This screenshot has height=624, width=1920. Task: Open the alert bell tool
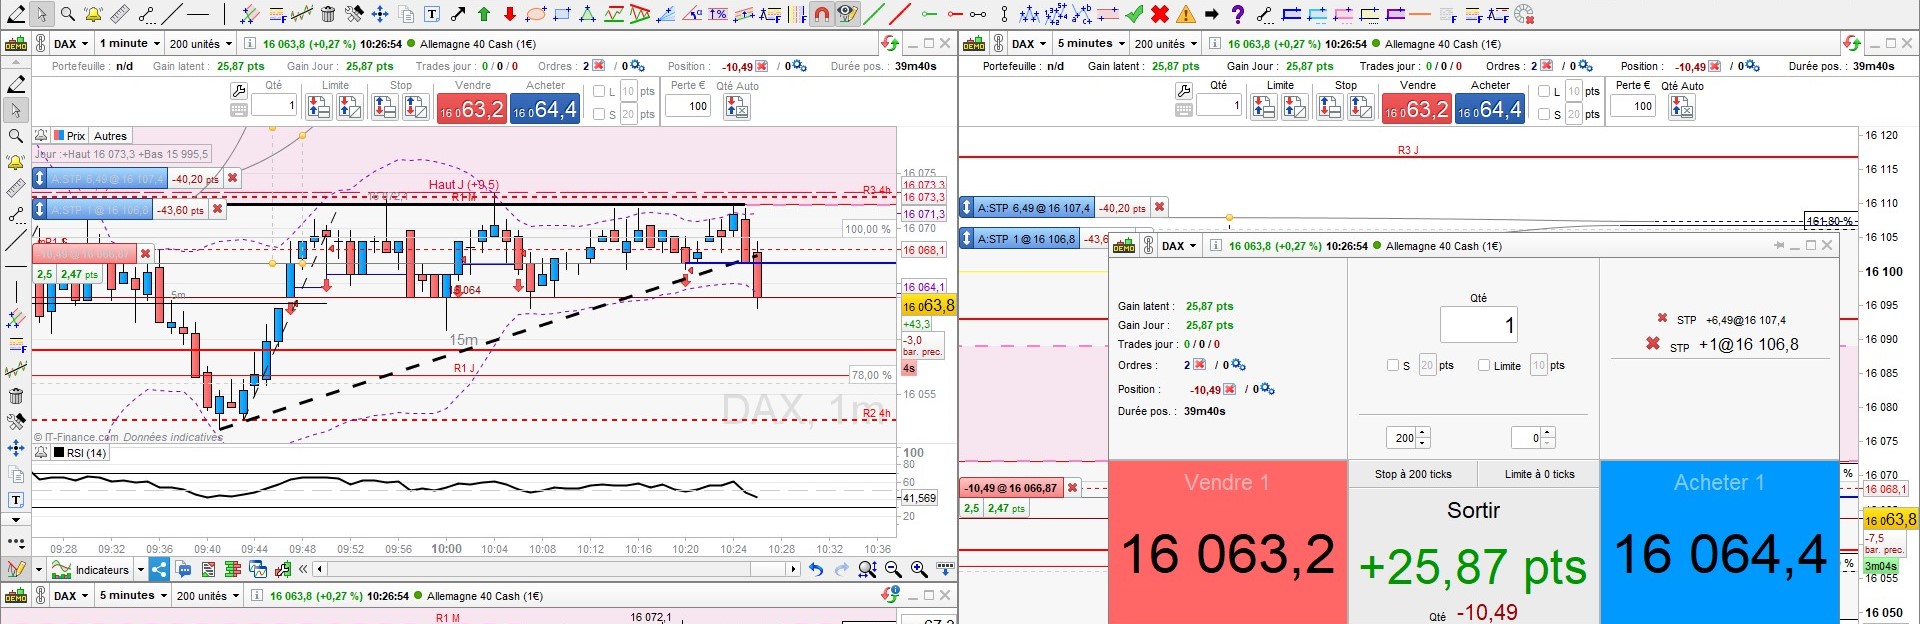pyautogui.click(x=93, y=14)
